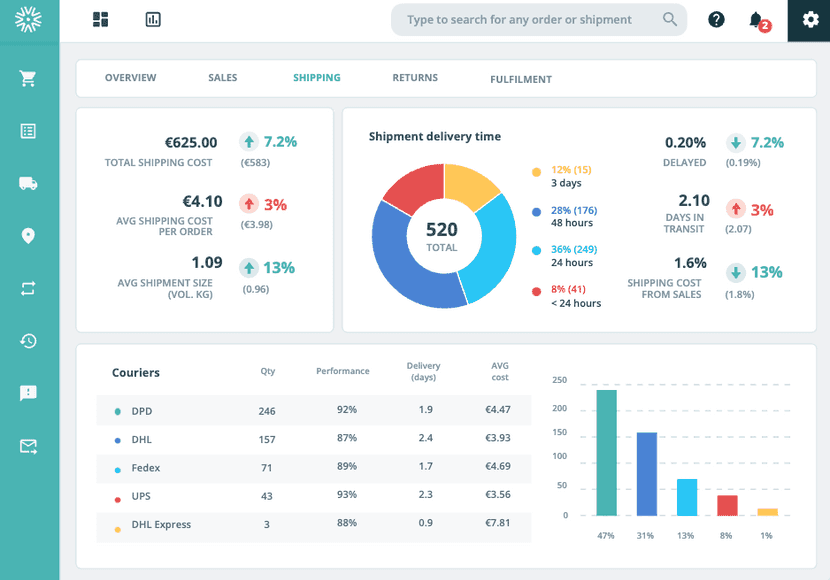The height and width of the screenshot is (580, 830).
Task: Open the Fulfilment tab
Action: [520, 79]
